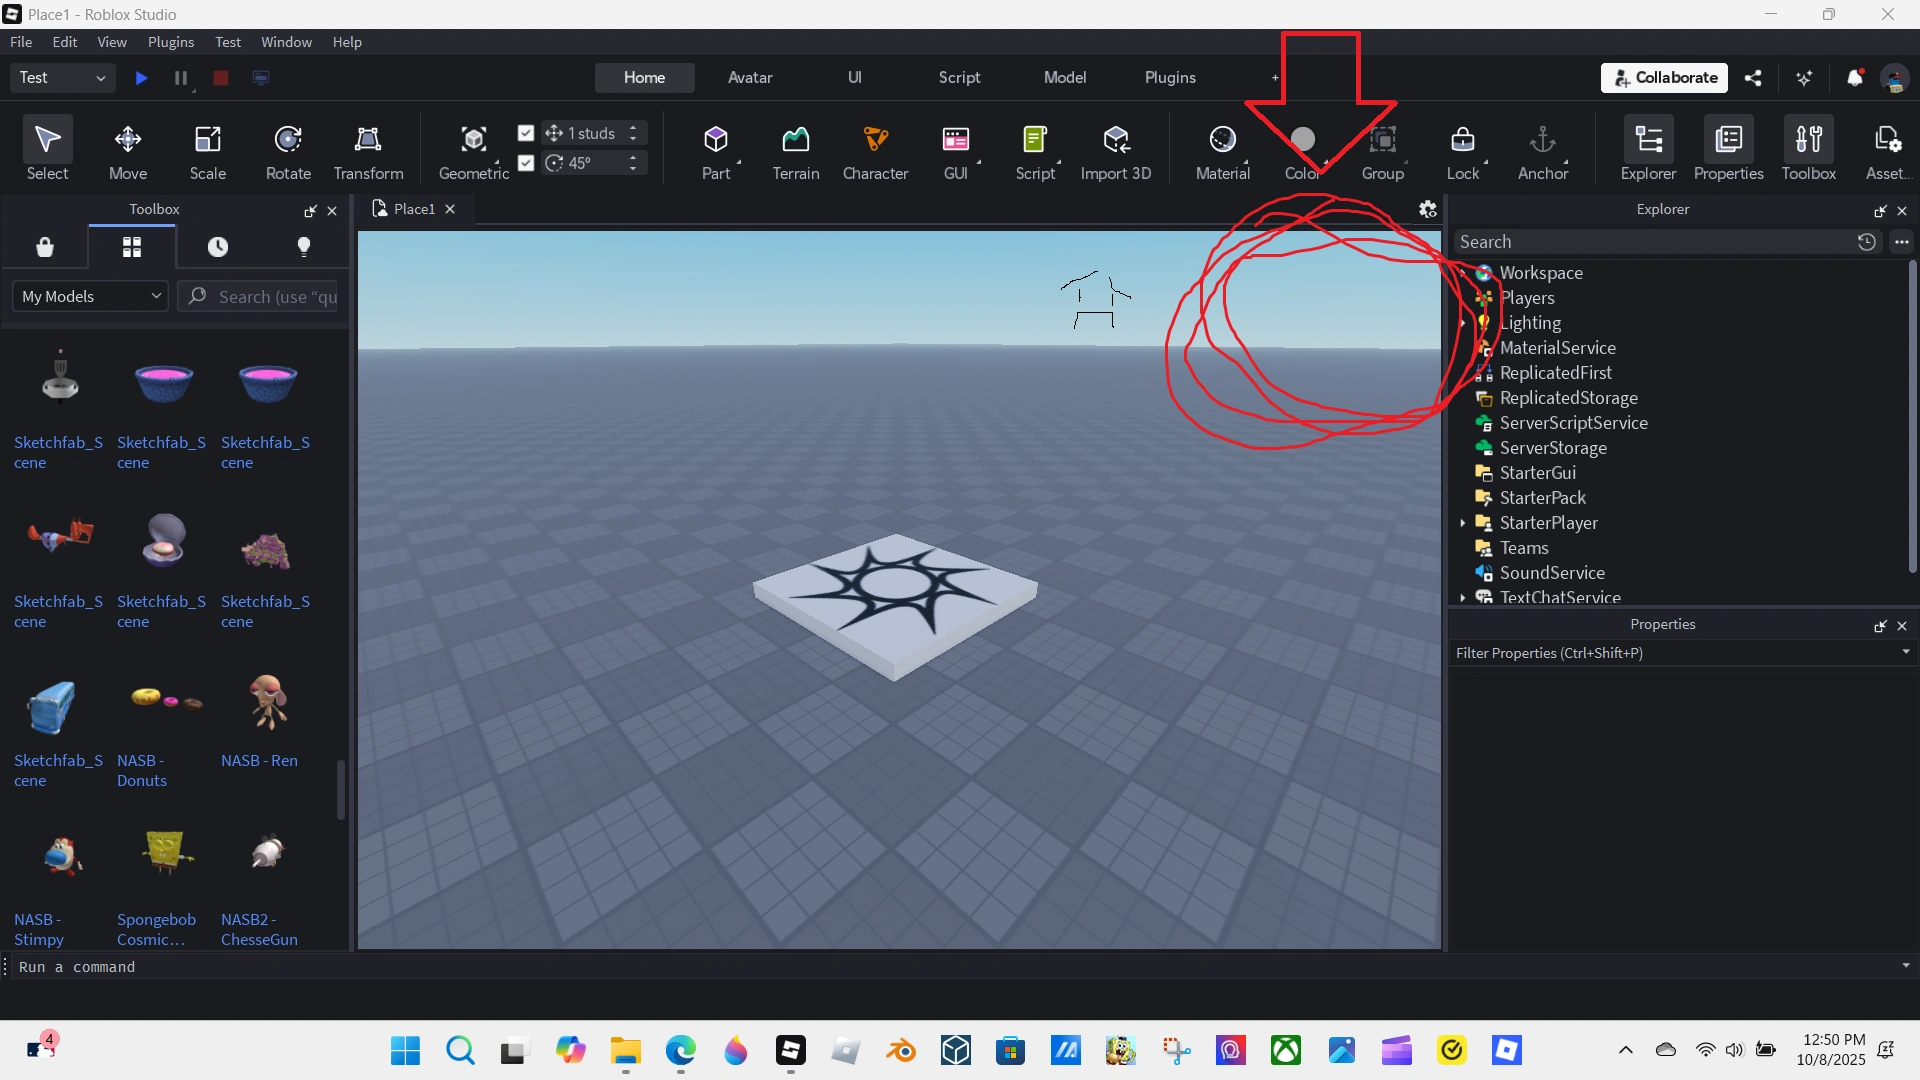Start a playtest with the Play button
Viewport: 1920px width, 1080px height.
pyautogui.click(x=140, y=78)
